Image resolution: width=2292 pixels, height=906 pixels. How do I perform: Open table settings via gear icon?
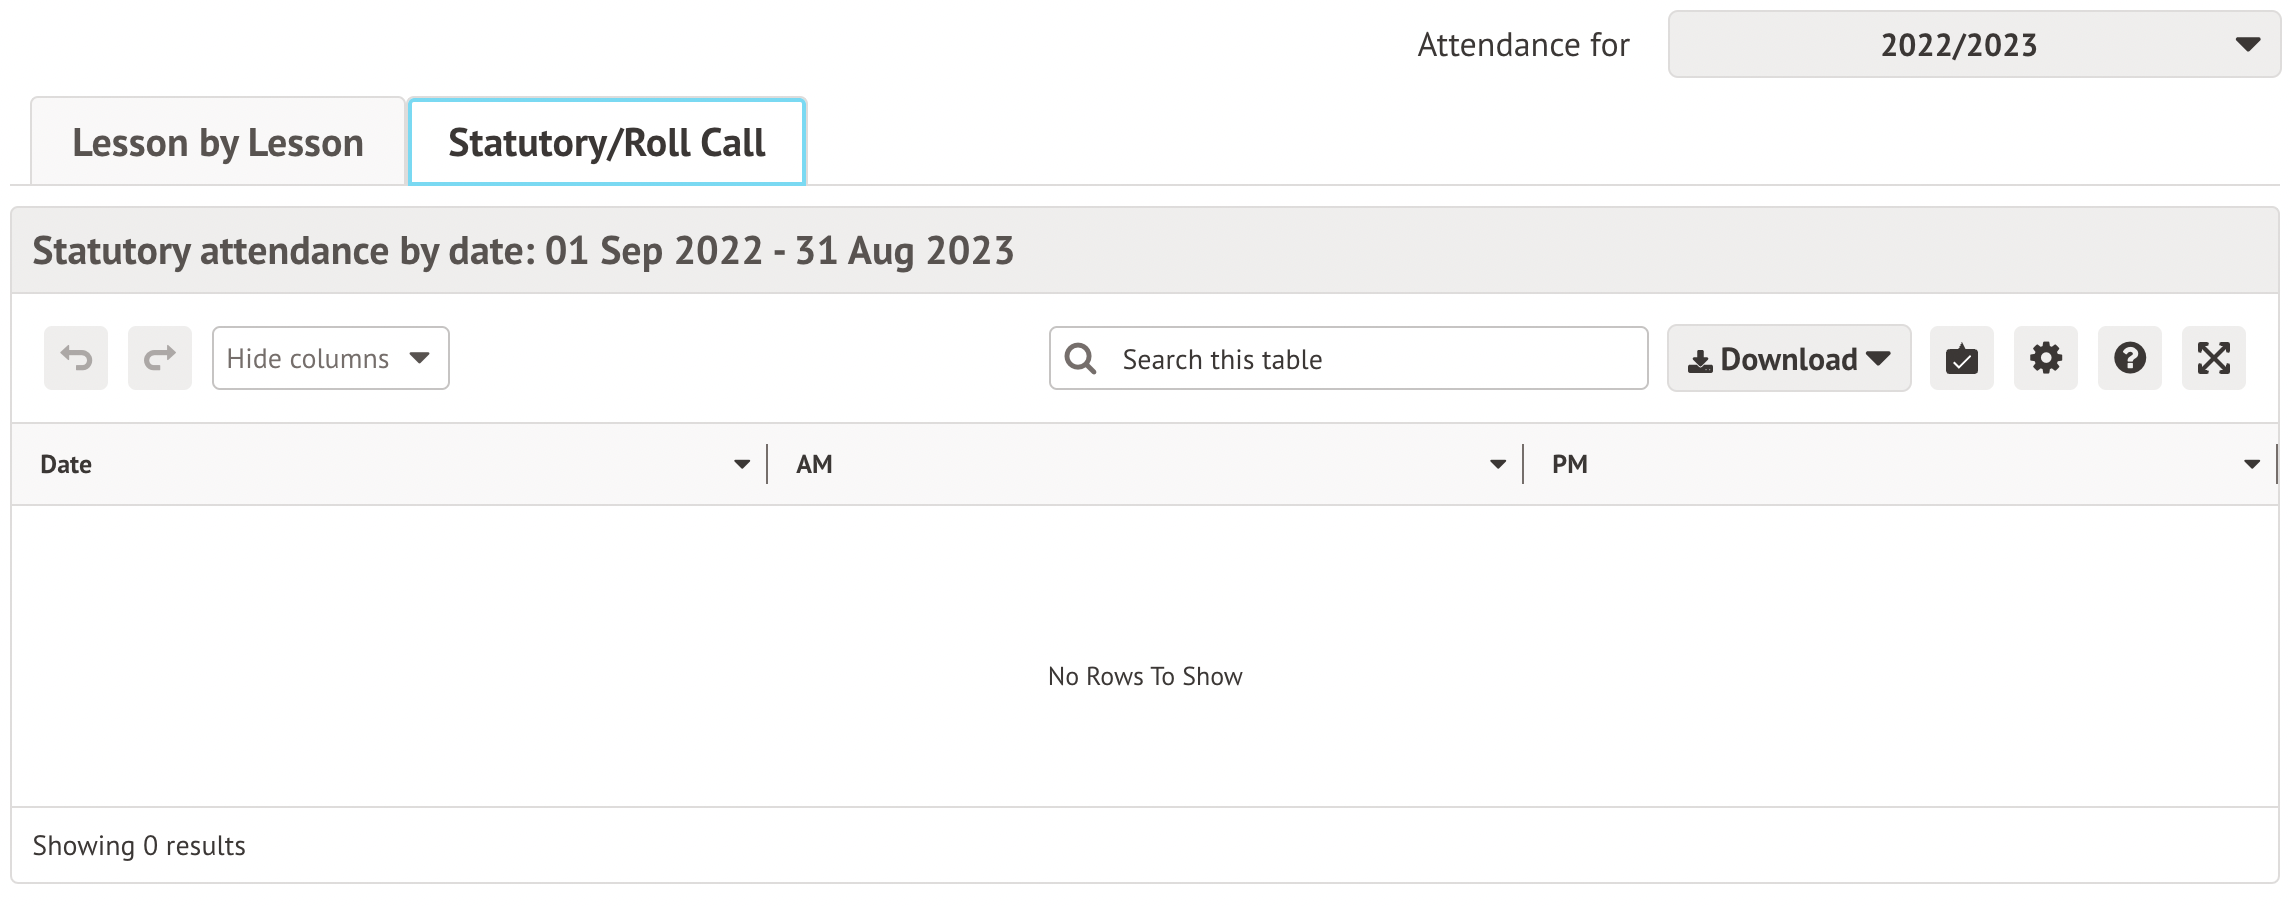(x=2045, y=358)
